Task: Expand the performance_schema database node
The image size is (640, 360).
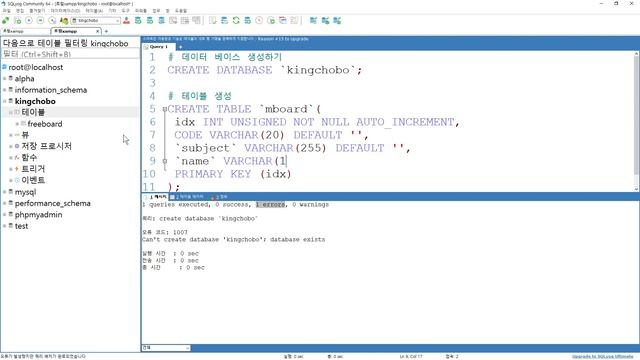Action: click(x=4, y=203)
